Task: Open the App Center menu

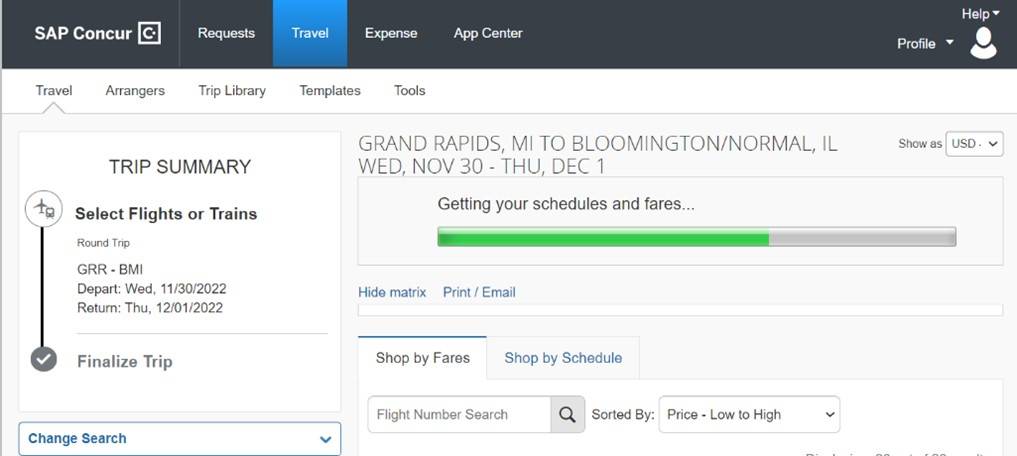Action: tap(488, 33)
